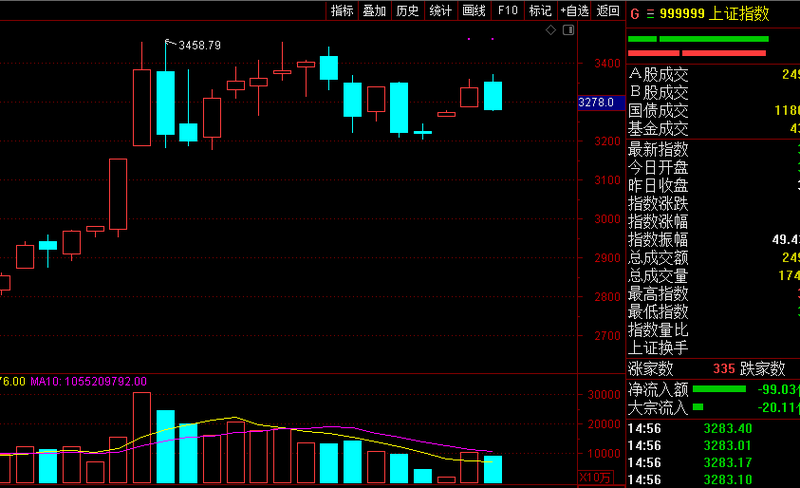The width and height of the screenshot is (800, 488).
Task: Select the 叠加 overlay toolbar button
Action: [x=374, y=11]
